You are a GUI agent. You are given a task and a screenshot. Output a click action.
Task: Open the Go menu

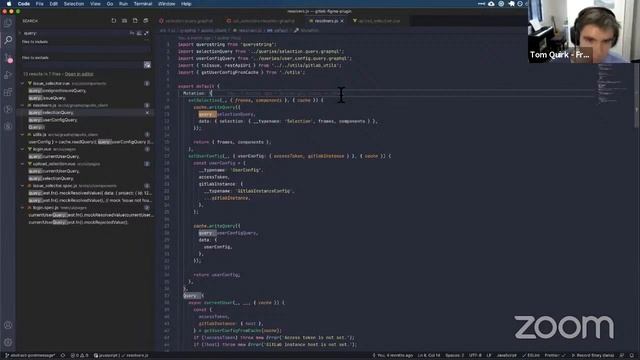point(110,4)
